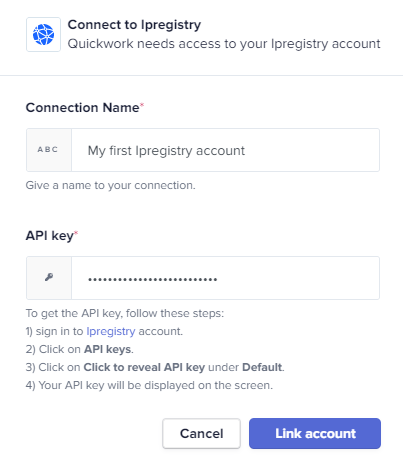Image resolution: width=403 pixels, height=463 pixels.
Task: Click the red asterisk after Connection Name
Action: point(142,105)
